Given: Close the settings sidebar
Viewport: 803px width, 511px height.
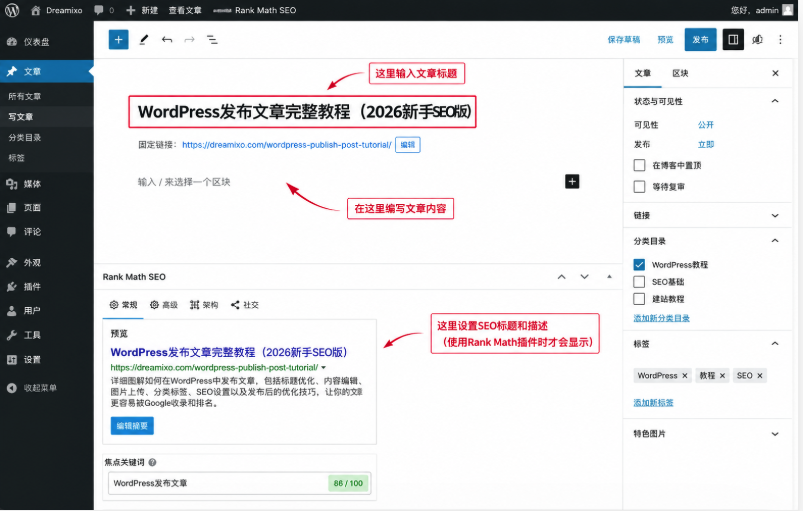Looking at the screenshot, I should [x=775, y=73].
